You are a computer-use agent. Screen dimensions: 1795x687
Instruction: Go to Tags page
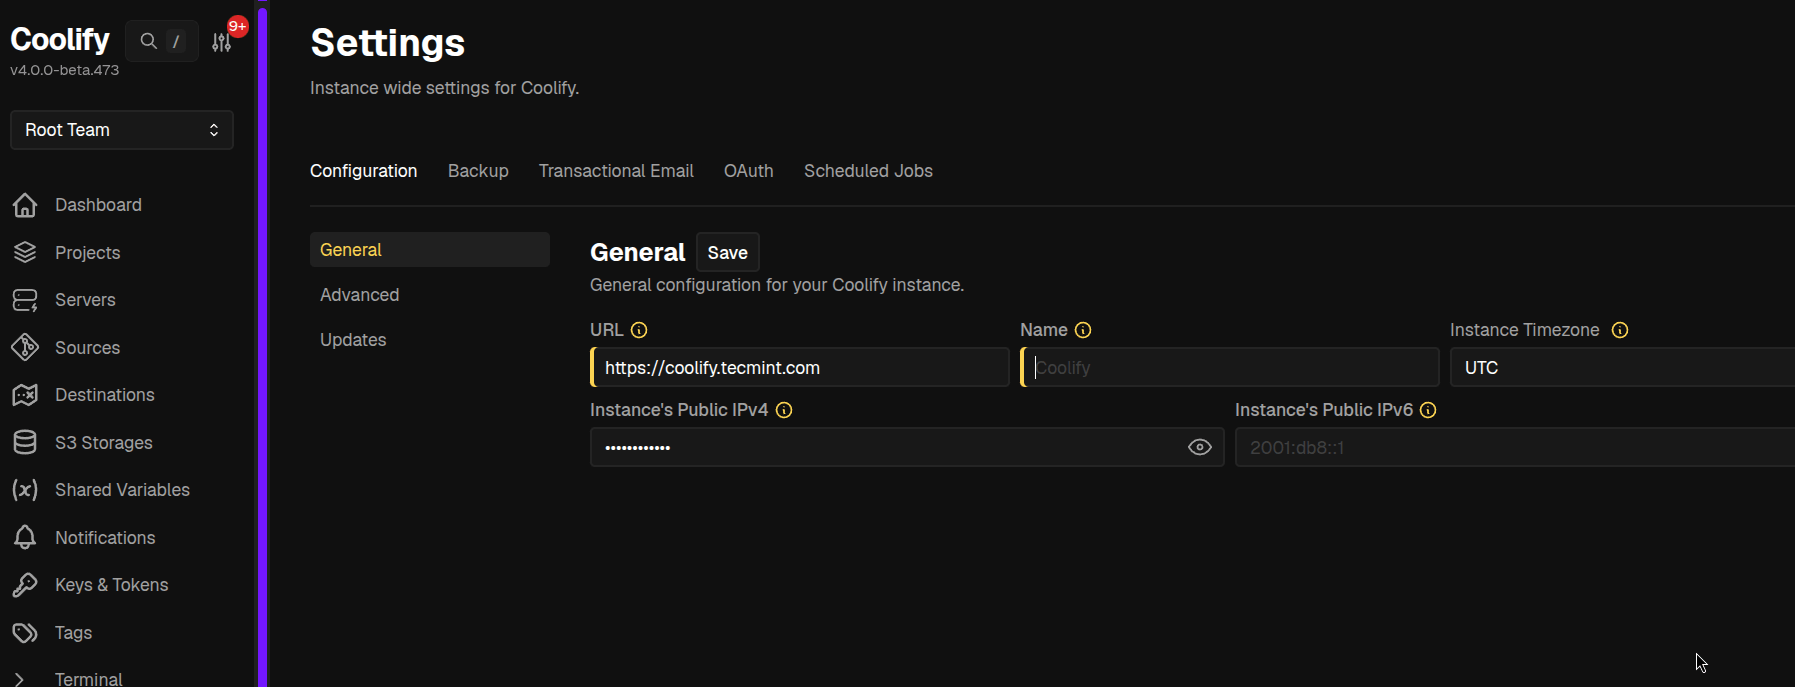pyautogui.click(x=74, y=633)
